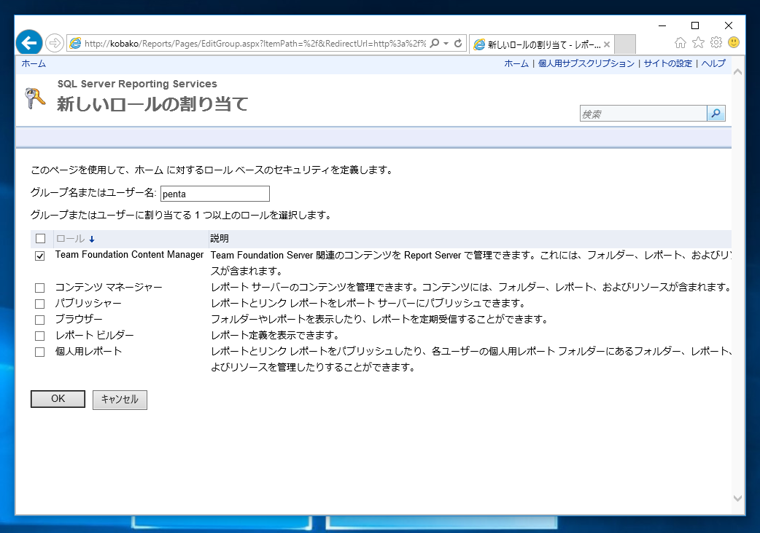760x533 pixels.
Task: Open the address bar autocomplete dropdown arrow
Action: click(x=446, y=43)
